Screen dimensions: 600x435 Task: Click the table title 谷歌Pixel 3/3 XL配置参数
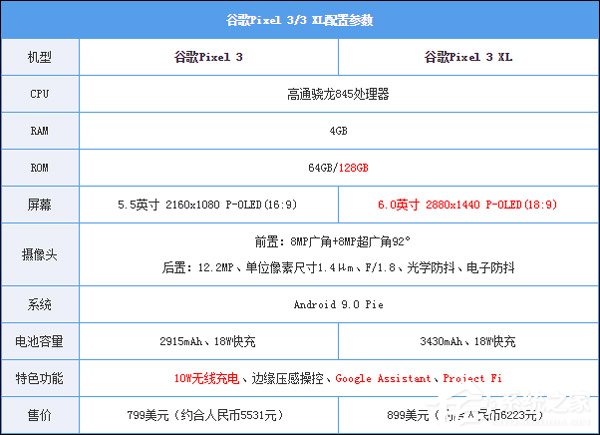300,20
